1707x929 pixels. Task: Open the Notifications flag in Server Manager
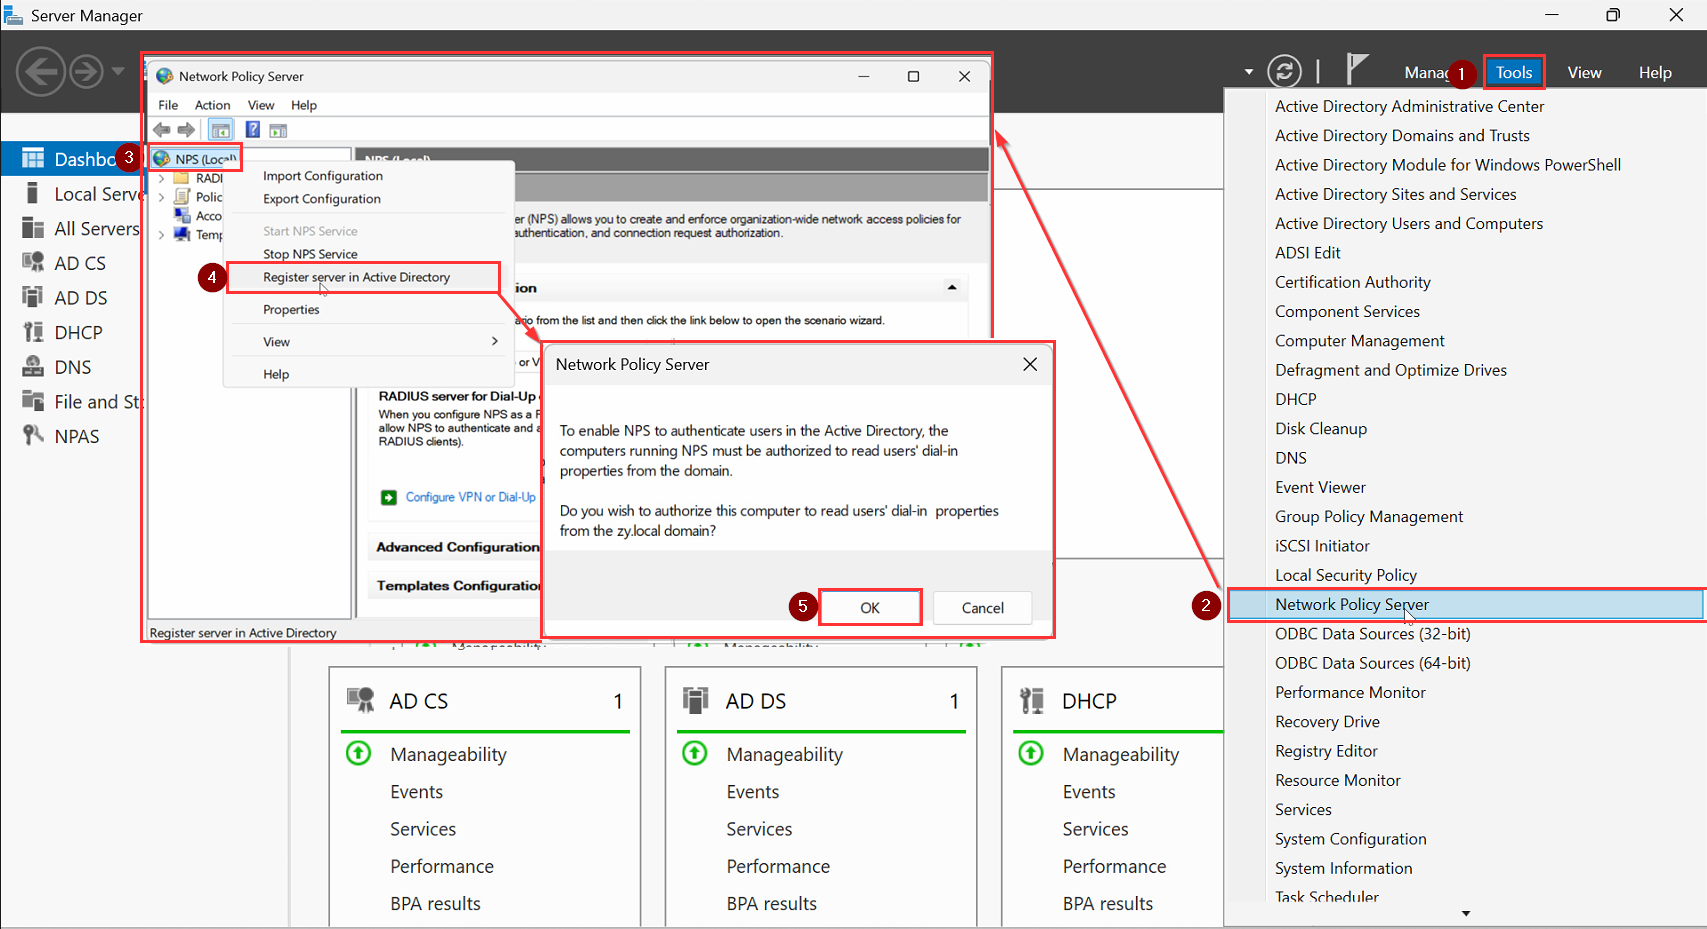pyautogui.click(x=1356, y=68)
